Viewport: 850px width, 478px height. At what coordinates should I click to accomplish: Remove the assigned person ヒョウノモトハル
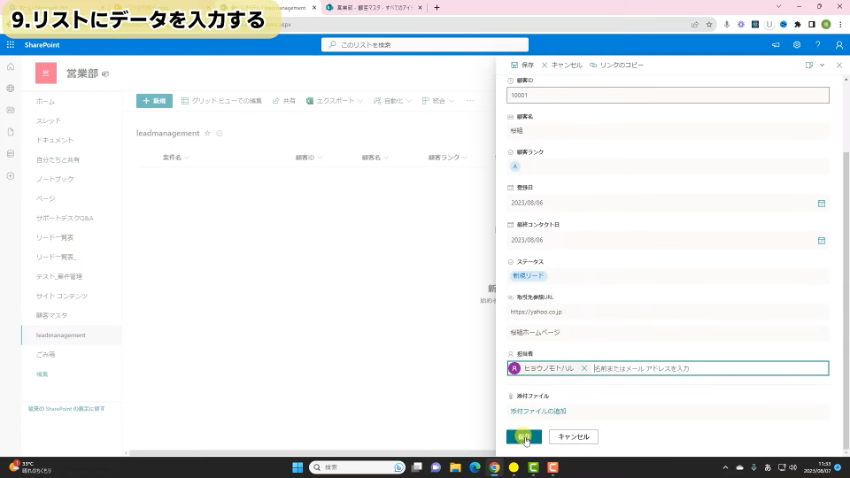point(584,368)
